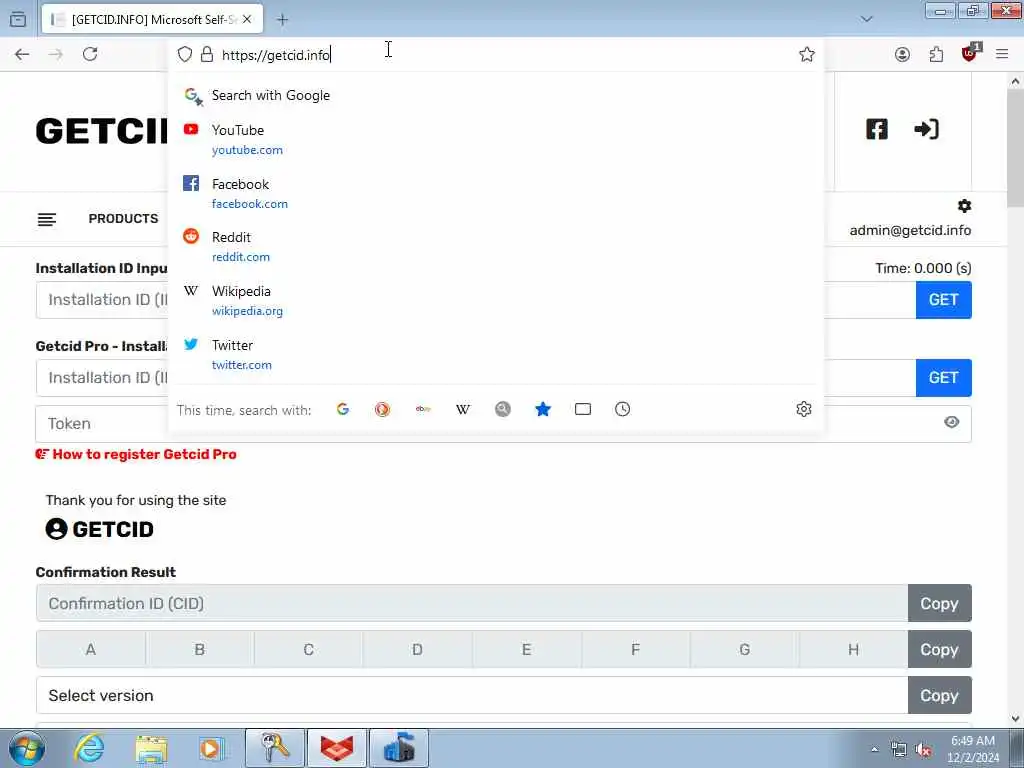
Task: Expand the list all tabs chevron
Action: tap(867, 19)
